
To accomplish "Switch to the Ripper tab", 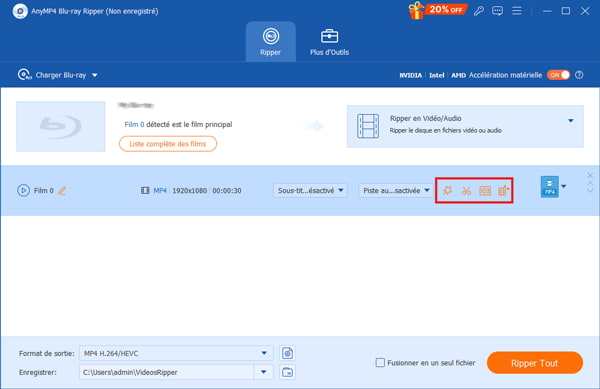I will coord(271,42).
